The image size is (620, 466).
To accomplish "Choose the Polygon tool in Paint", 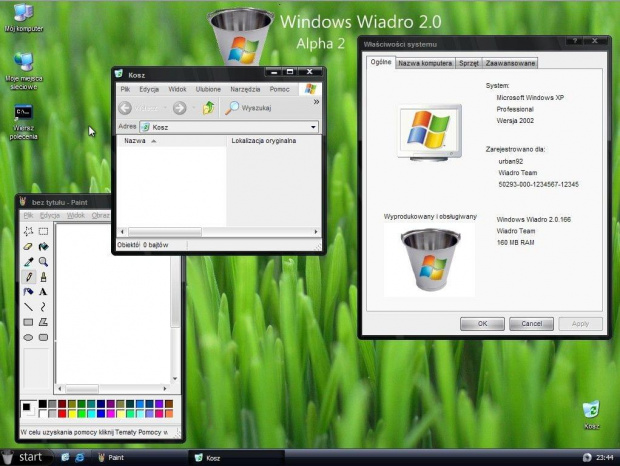I will coord(43,322).
